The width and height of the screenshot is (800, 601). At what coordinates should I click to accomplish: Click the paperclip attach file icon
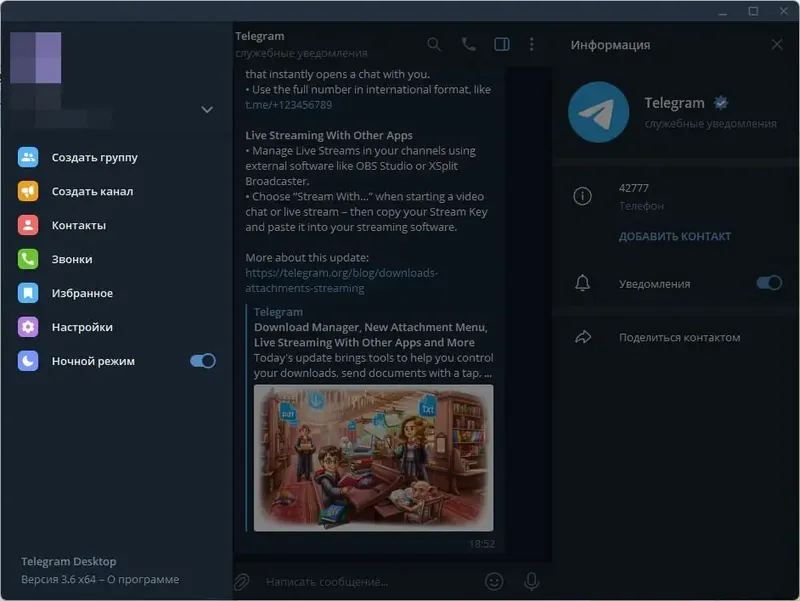pyautogui.click(x=241, y=582)
